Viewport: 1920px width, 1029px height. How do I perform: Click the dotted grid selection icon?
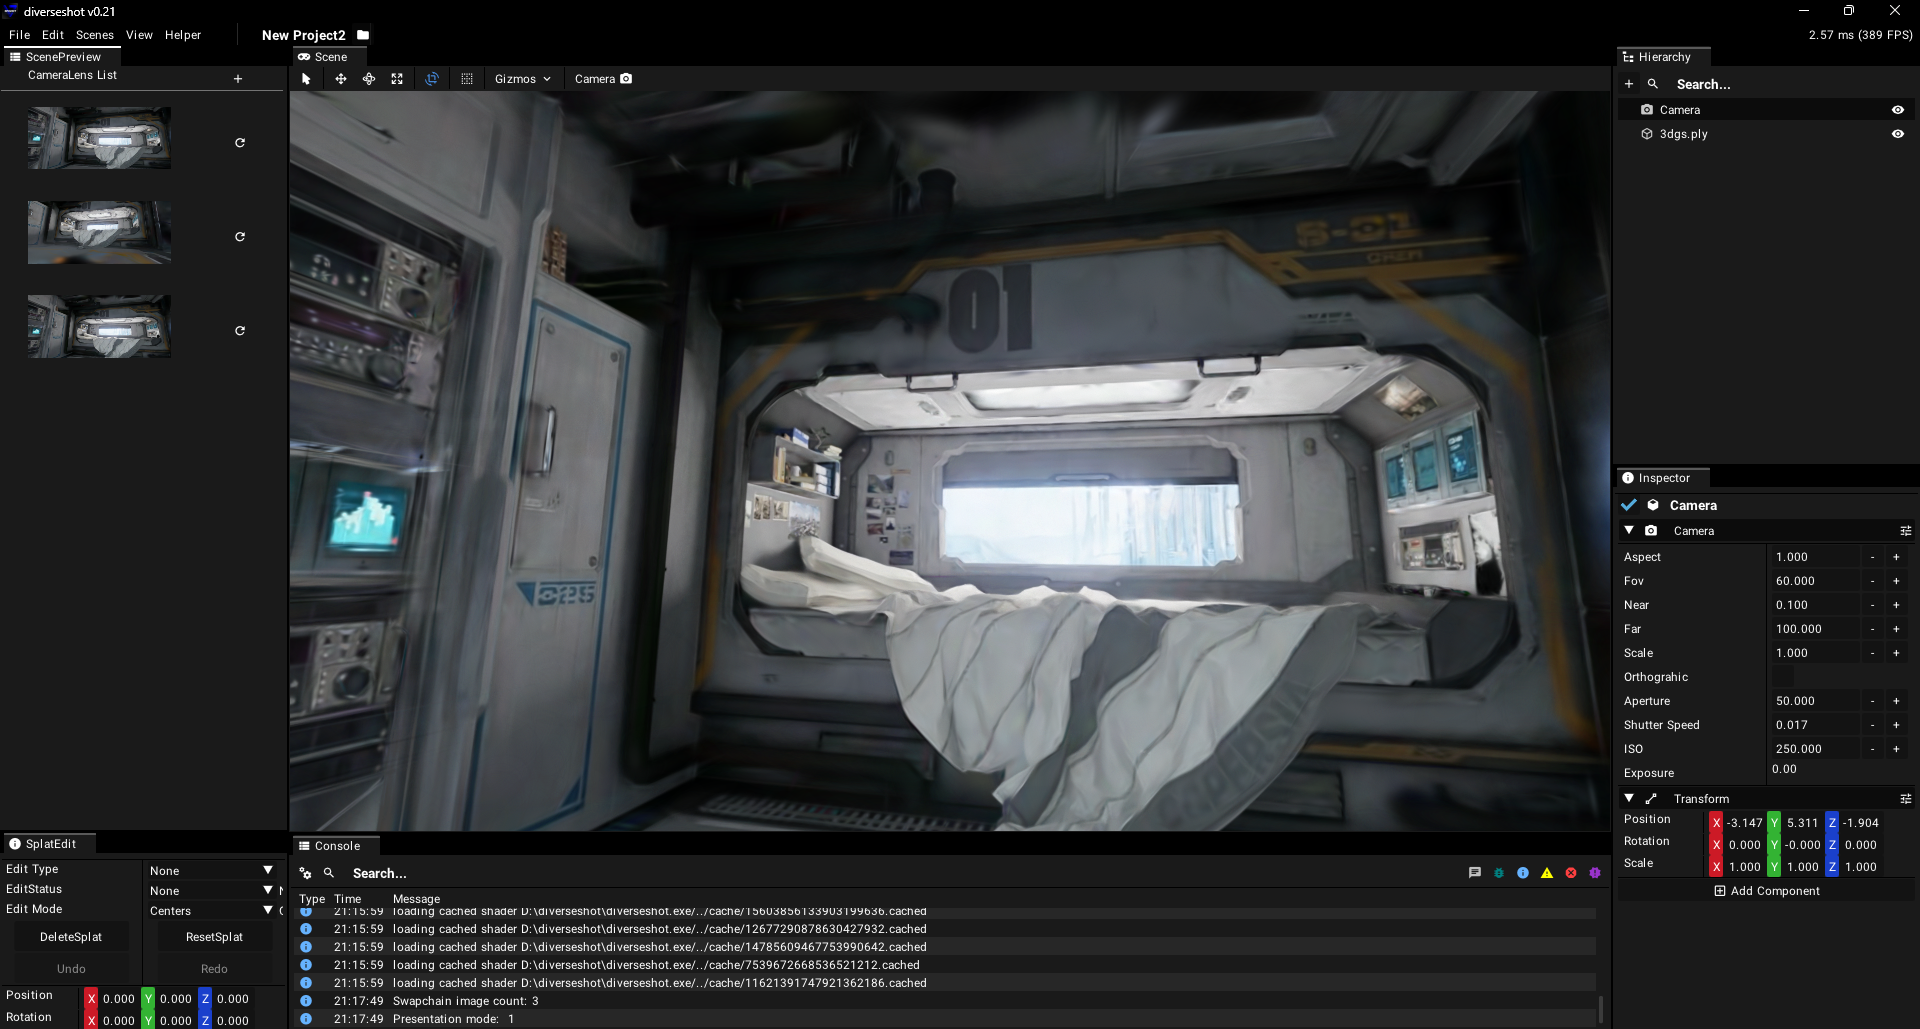pos(467,79)
